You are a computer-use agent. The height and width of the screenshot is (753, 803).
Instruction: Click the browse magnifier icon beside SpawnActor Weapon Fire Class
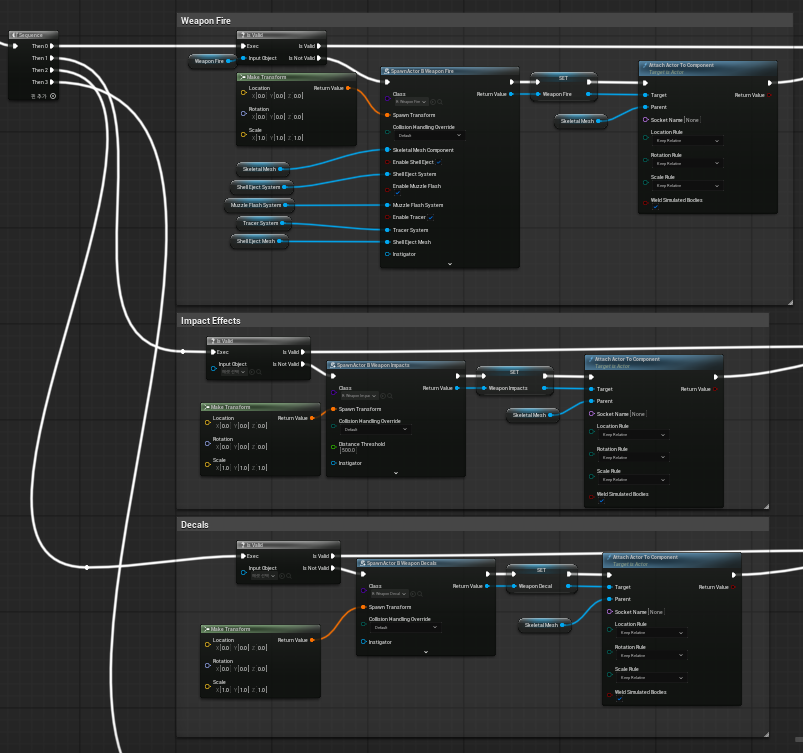[x=440, y=102]
